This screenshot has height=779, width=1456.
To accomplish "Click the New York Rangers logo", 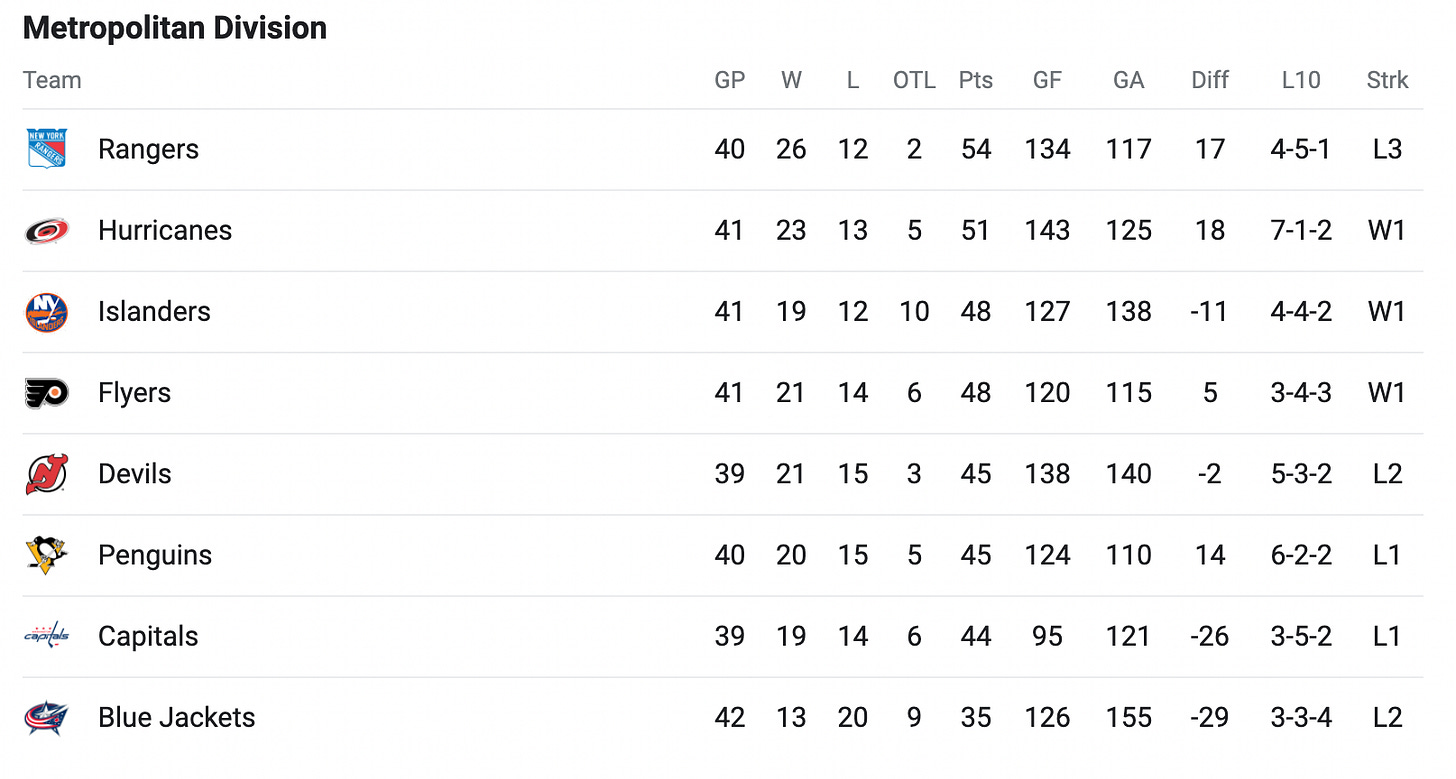I will coord(46,149).
